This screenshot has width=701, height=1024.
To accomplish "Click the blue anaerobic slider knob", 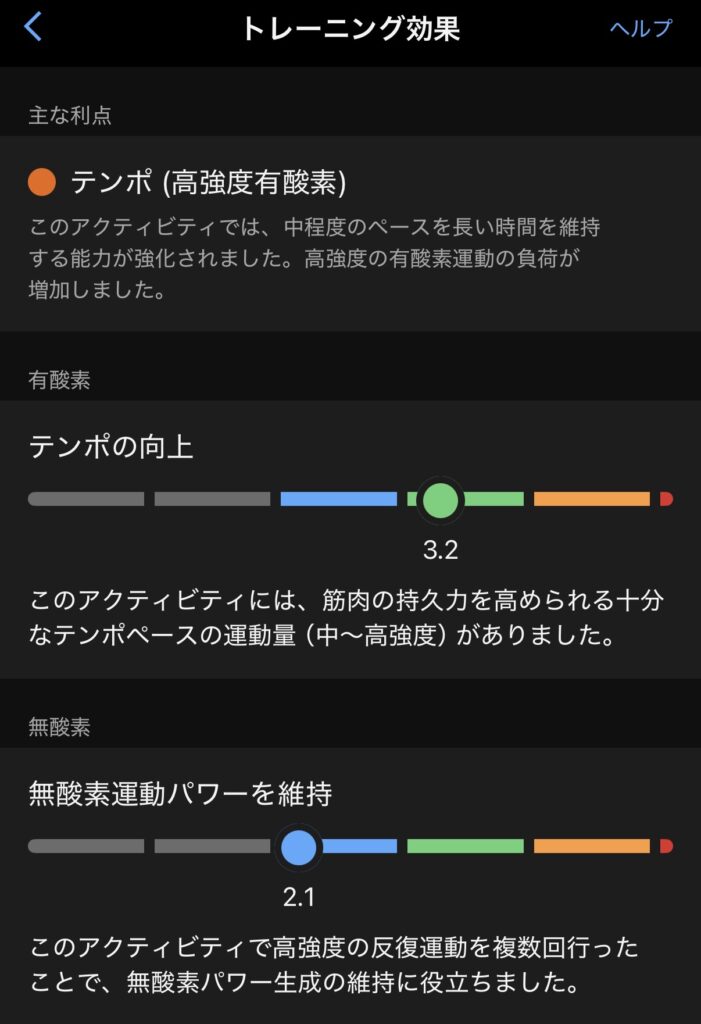I will coord(298,847).
